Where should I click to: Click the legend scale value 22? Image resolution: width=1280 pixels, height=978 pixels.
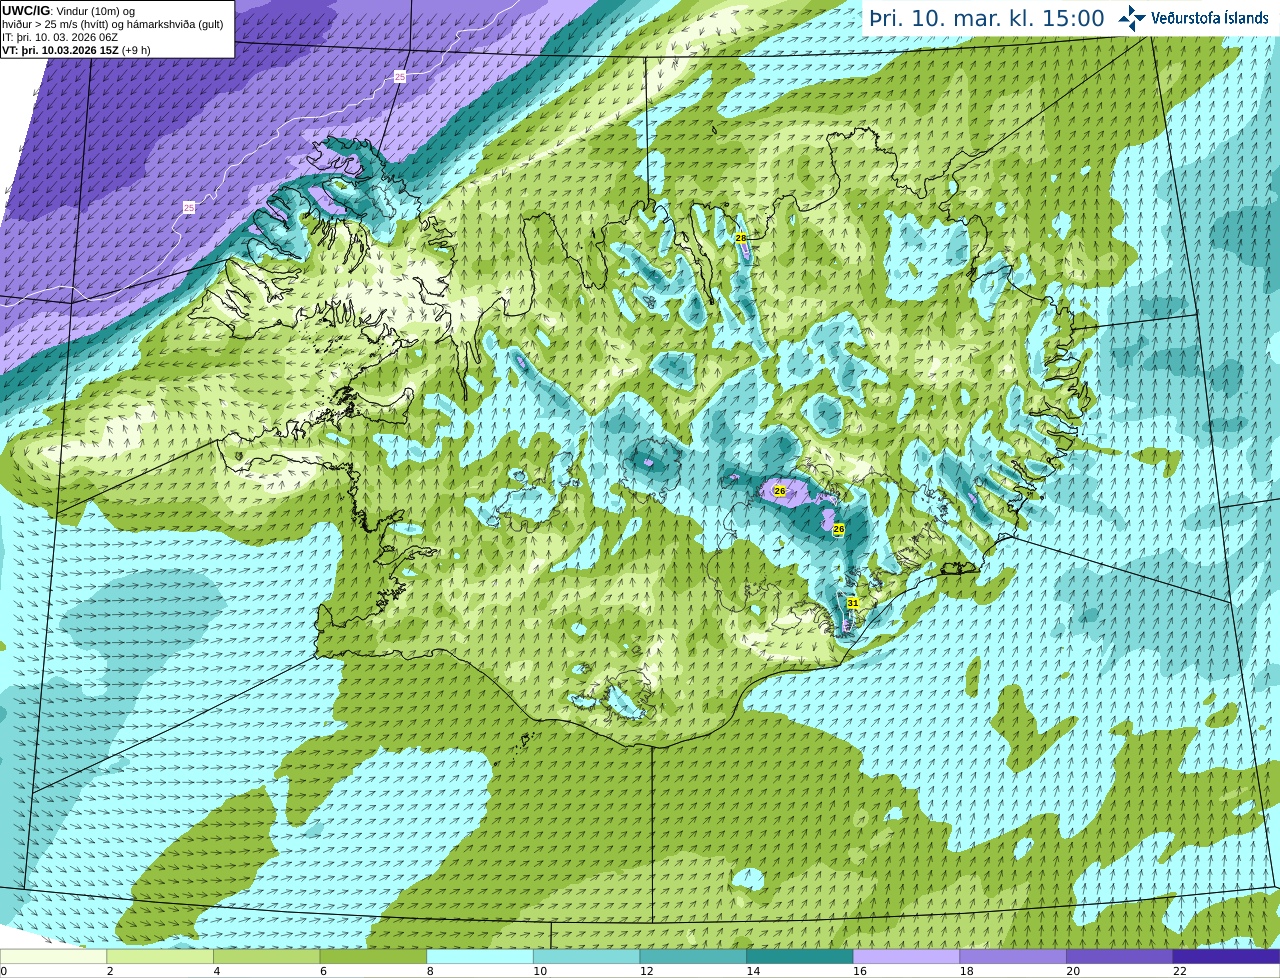pyautogui.click(x=1180, y=971)
